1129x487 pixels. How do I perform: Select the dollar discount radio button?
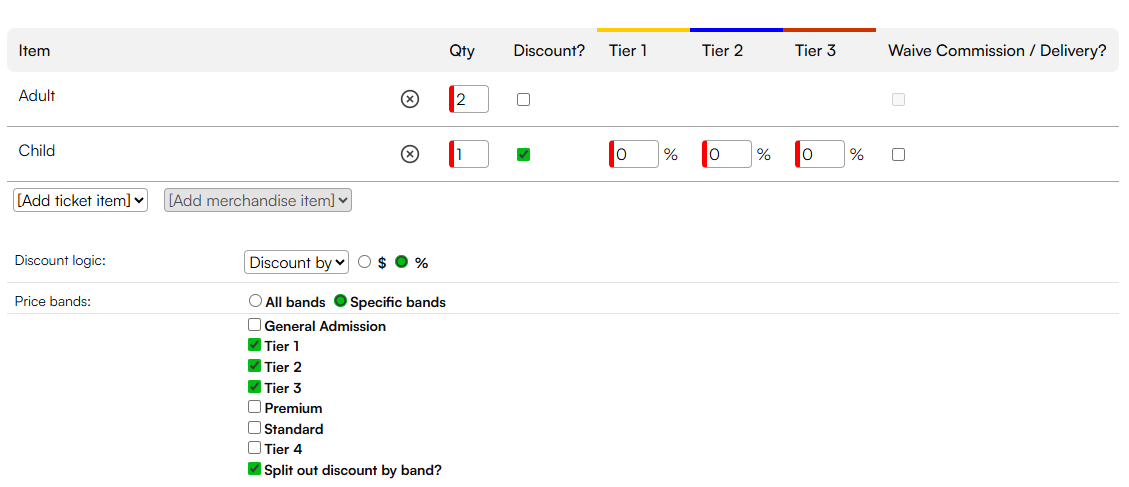tap(364, 262)
